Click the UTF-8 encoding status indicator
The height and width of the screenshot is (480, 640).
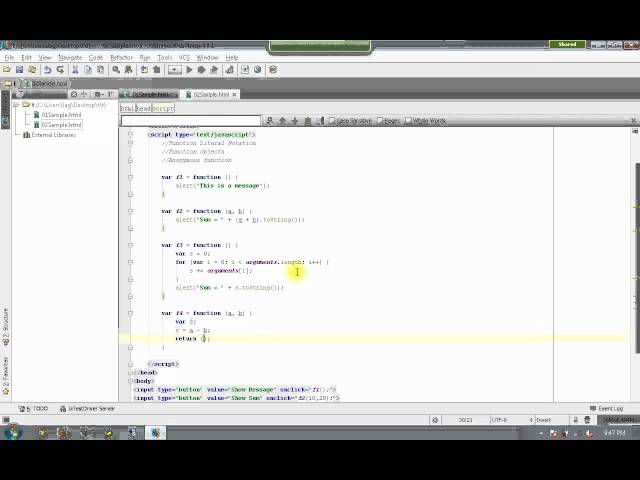coord(500,420)
